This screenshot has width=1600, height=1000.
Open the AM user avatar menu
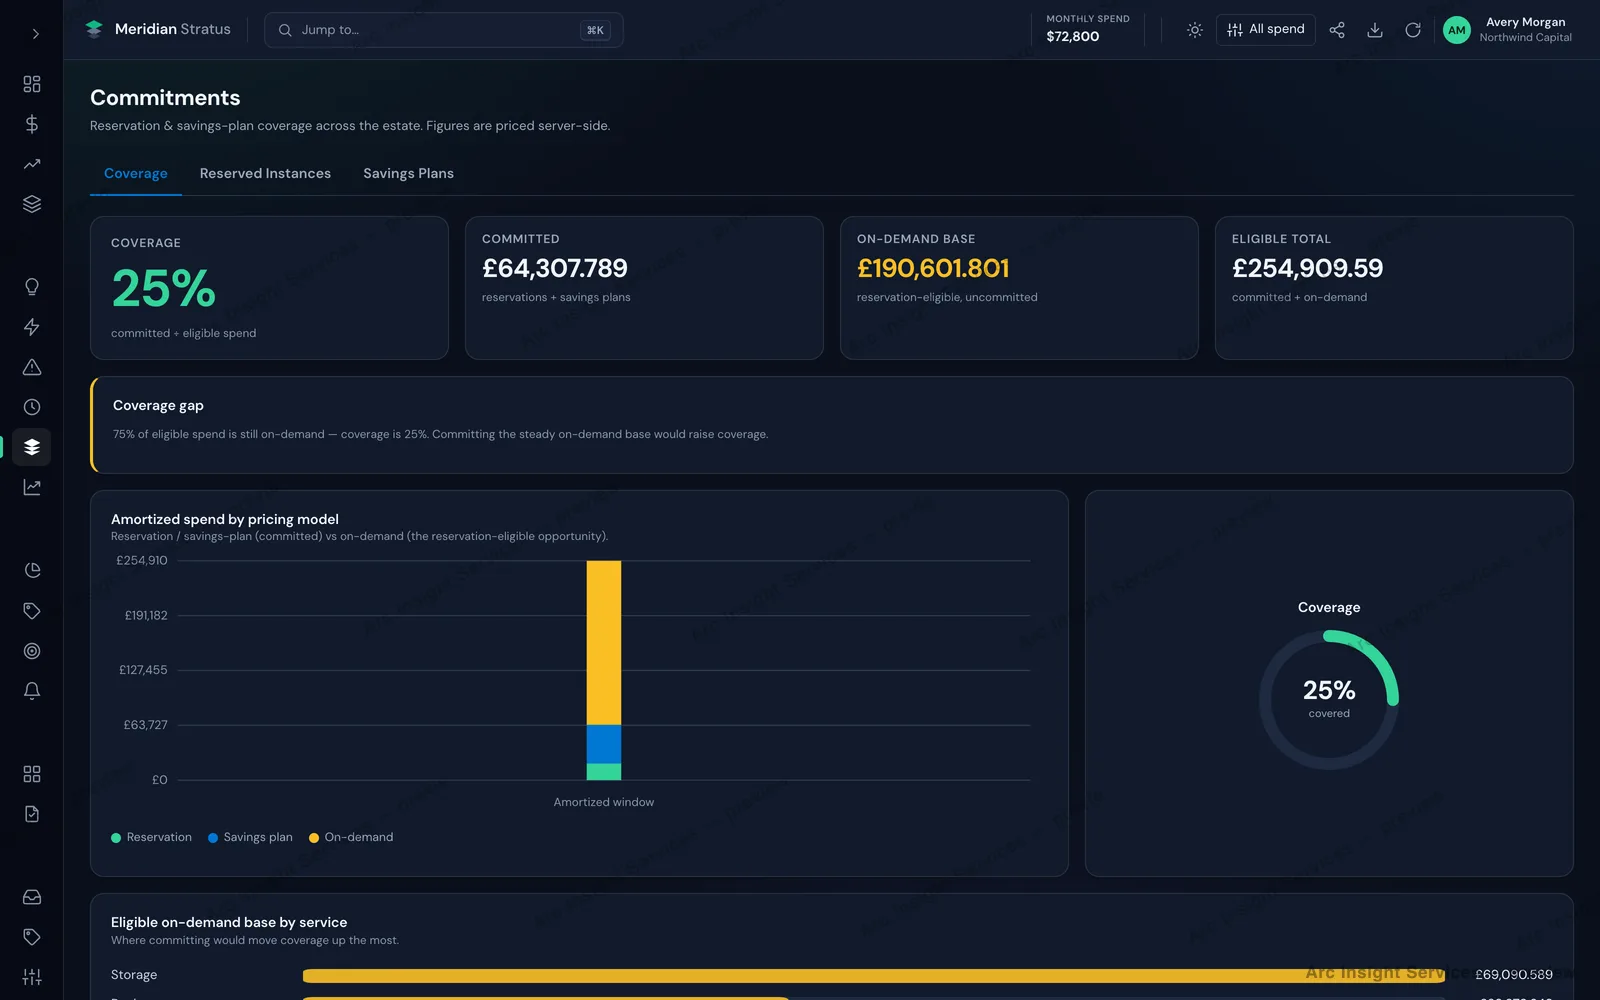1457,30
